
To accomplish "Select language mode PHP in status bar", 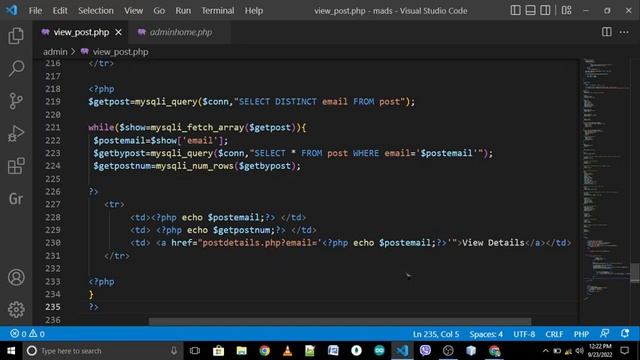I will tap(581, 334).
